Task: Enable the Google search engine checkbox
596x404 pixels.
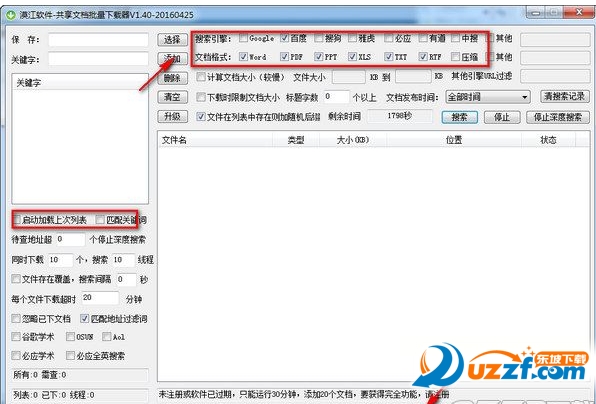Action: pos(243,38)
